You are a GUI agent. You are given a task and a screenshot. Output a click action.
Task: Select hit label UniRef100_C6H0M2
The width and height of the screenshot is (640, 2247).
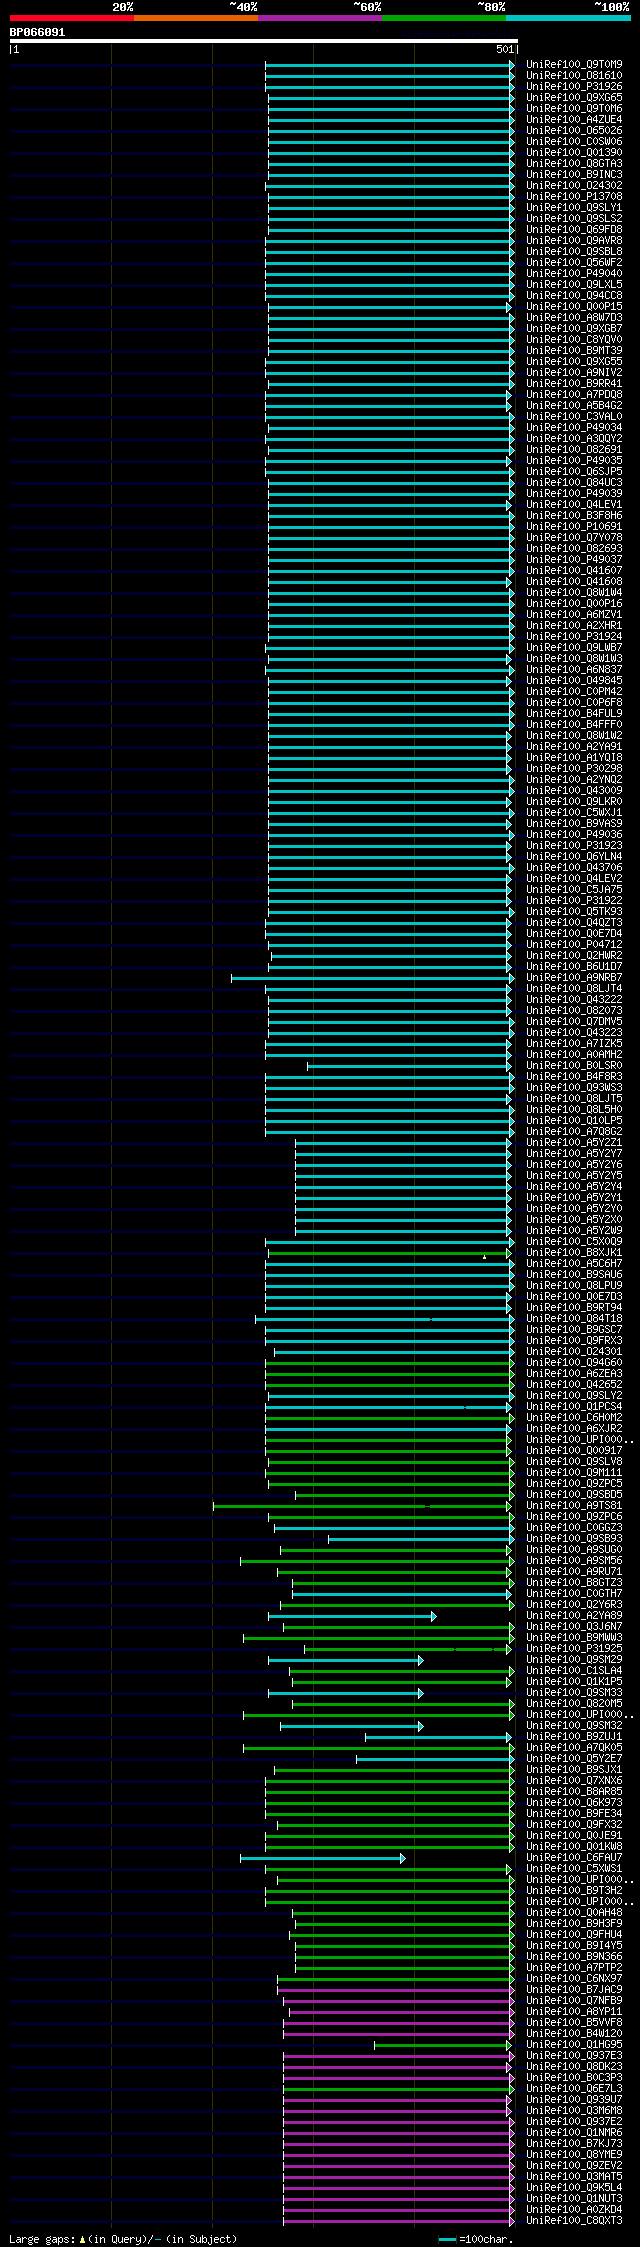pos(574,1417)
